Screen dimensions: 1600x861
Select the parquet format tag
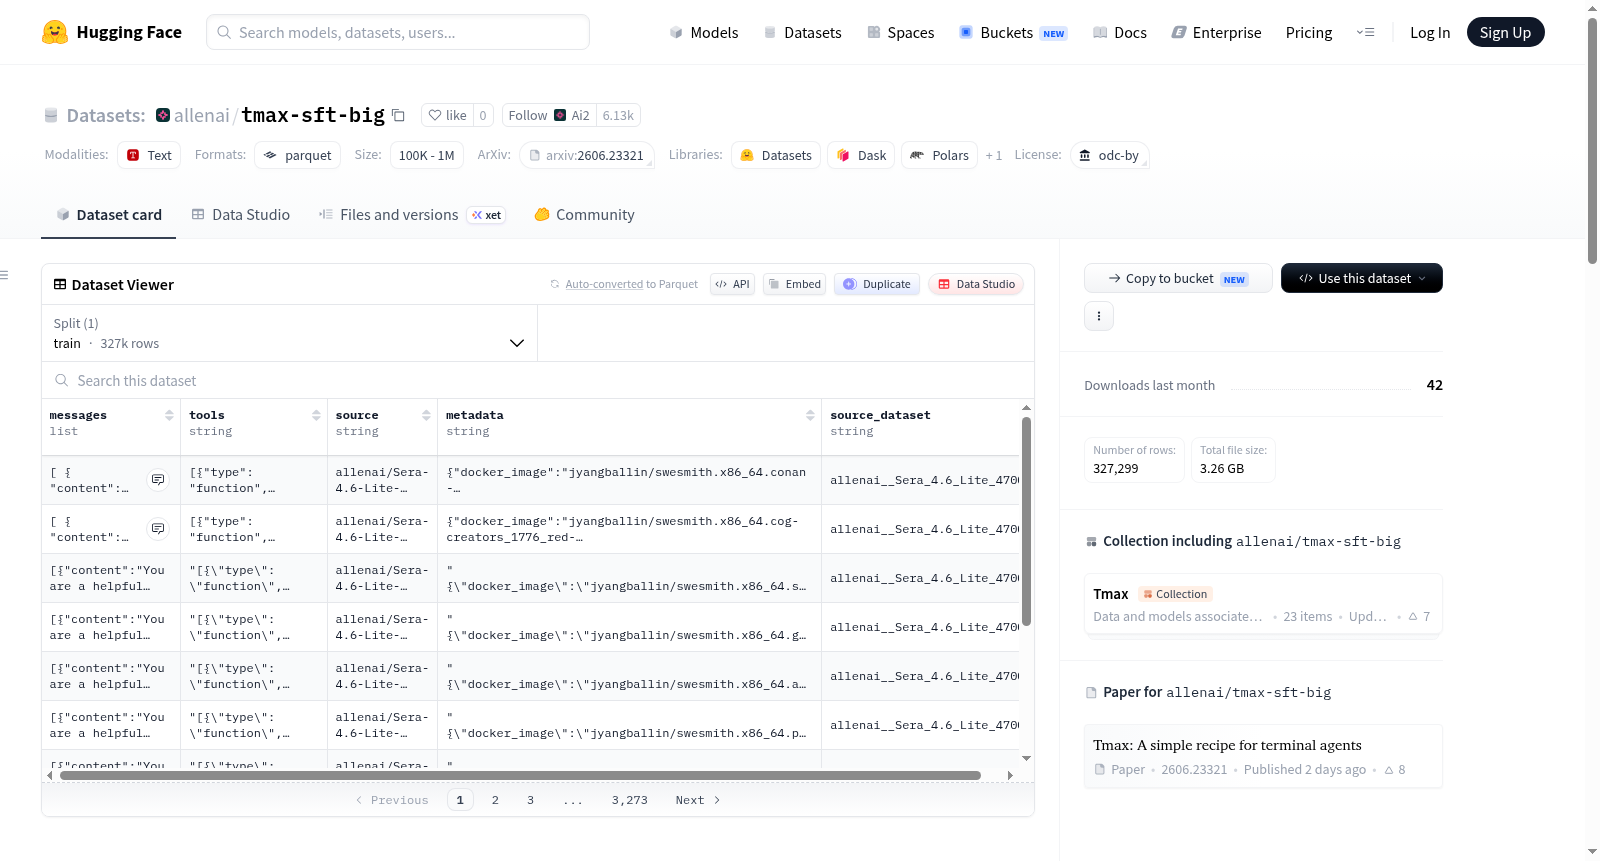point(298,155)
